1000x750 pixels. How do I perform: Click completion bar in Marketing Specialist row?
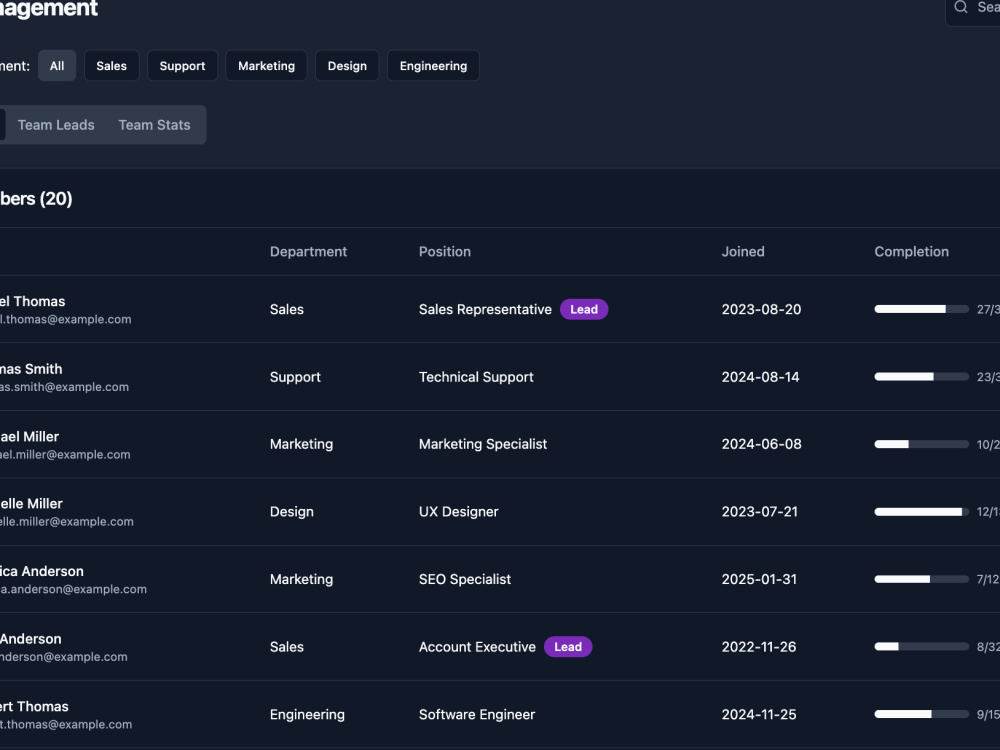coord(922,444)
